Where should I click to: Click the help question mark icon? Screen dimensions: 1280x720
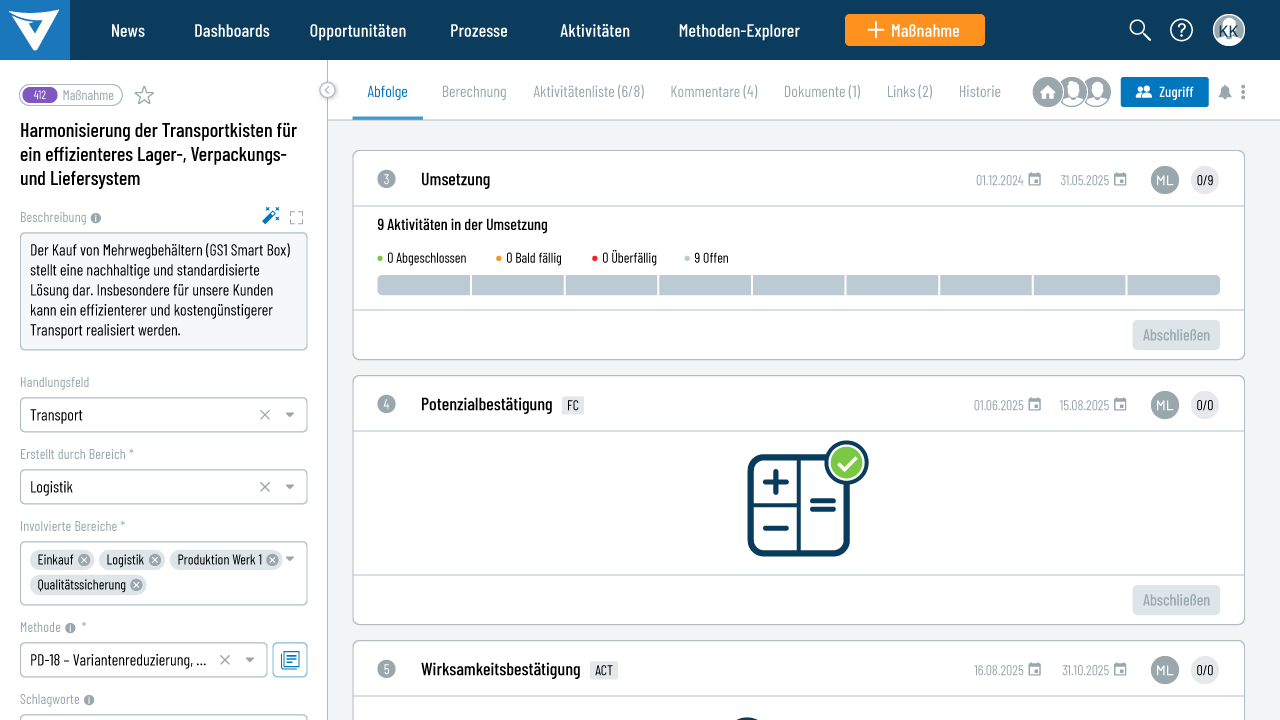click(1181, 30)
